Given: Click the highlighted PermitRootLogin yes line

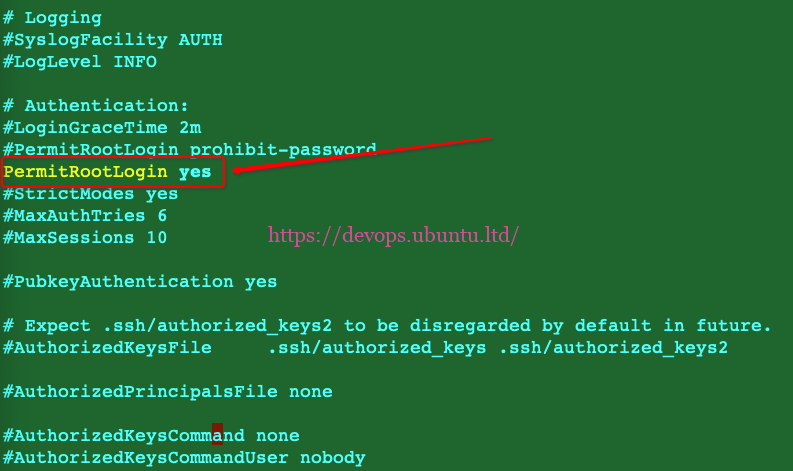Looking at the screenshot, I should [107, 172].
